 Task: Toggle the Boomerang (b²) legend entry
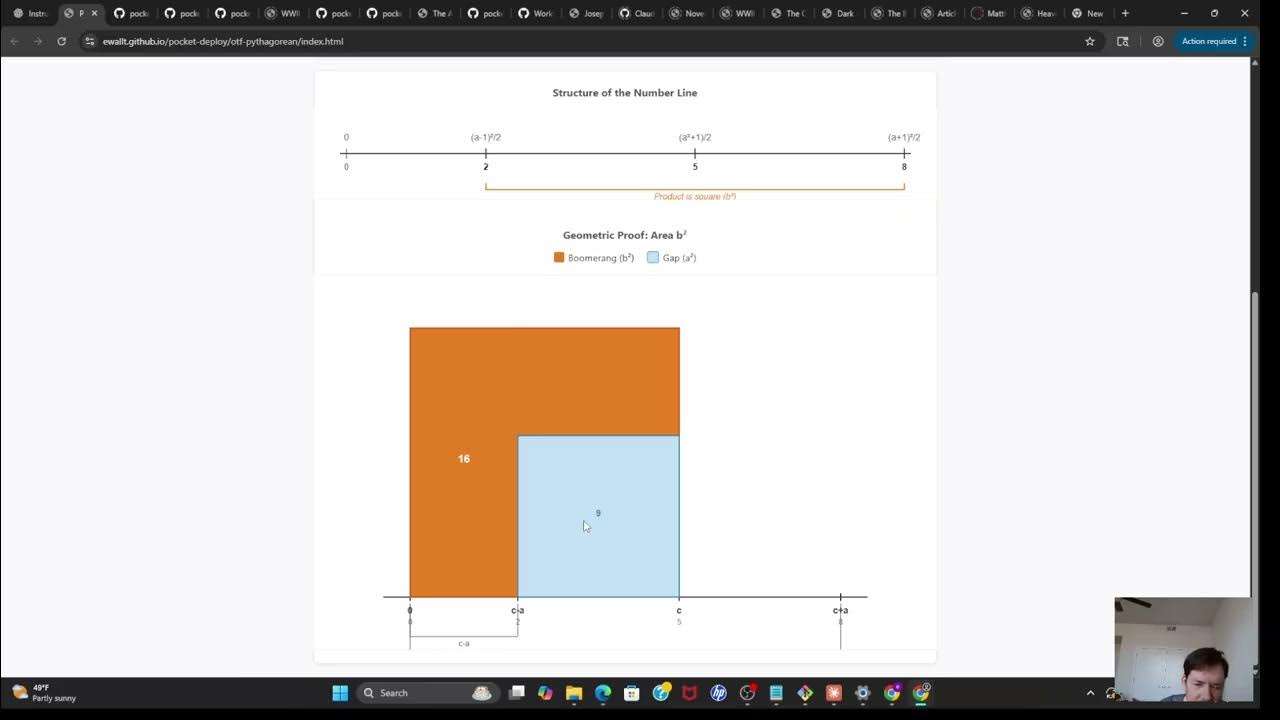(x=595, y=257)
